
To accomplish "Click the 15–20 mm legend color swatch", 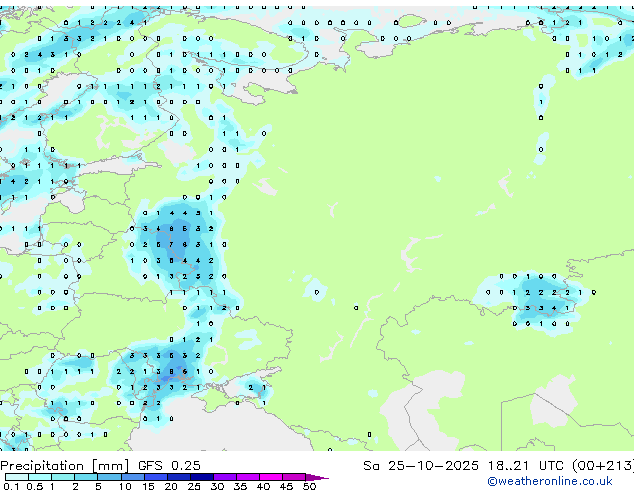I will point(155,477).
